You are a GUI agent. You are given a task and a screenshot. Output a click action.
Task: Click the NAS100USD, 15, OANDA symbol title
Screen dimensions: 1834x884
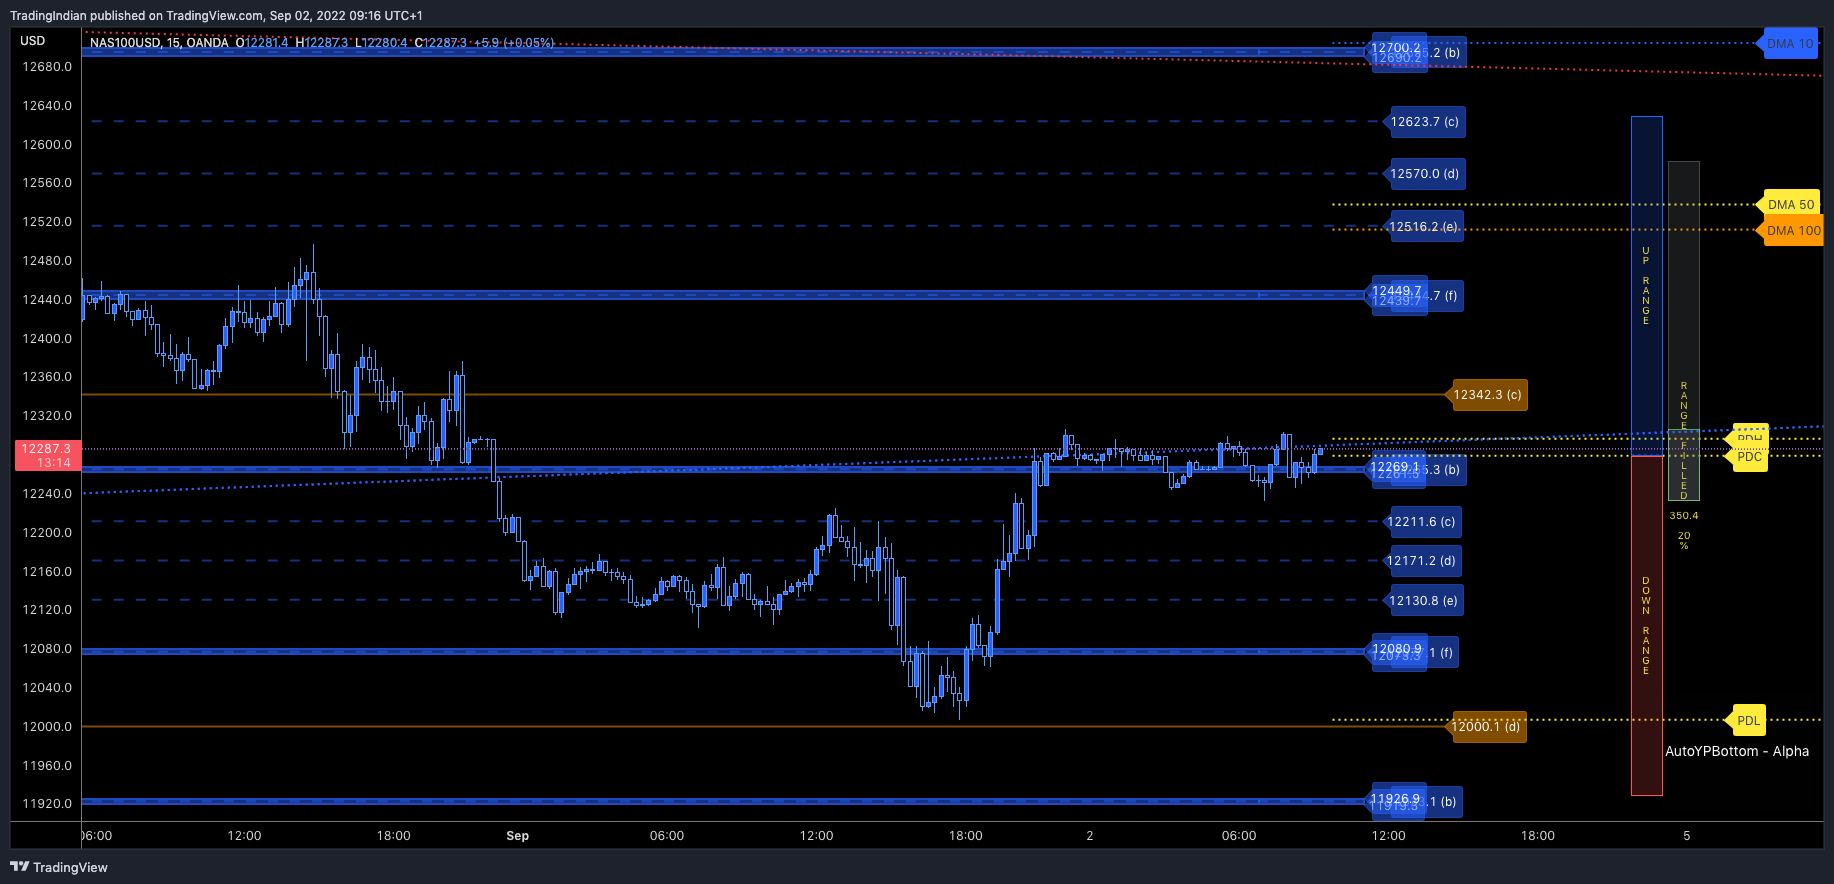tap(159, 42)
